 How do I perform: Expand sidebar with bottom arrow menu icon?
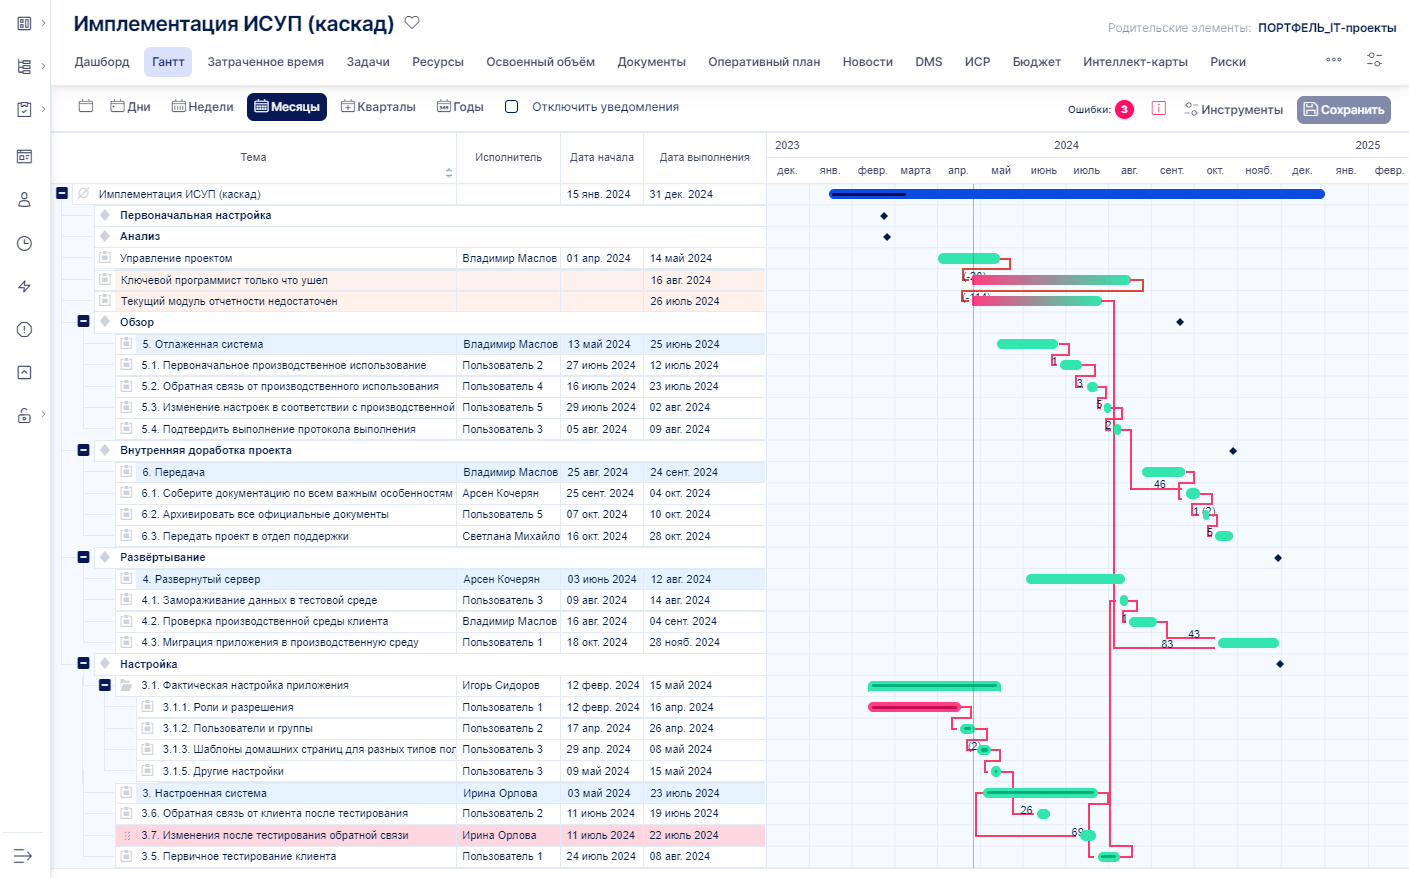tap(23, 855)
